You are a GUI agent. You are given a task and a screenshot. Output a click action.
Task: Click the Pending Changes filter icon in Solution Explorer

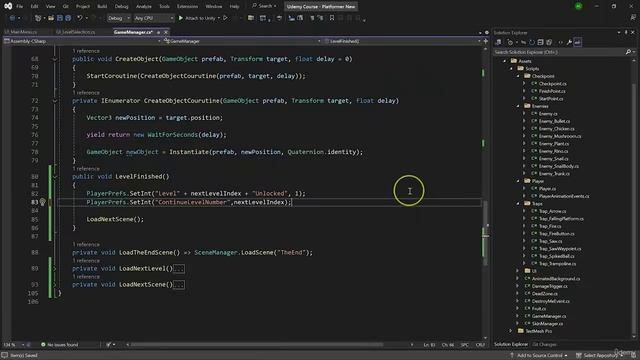click(510, 42)
